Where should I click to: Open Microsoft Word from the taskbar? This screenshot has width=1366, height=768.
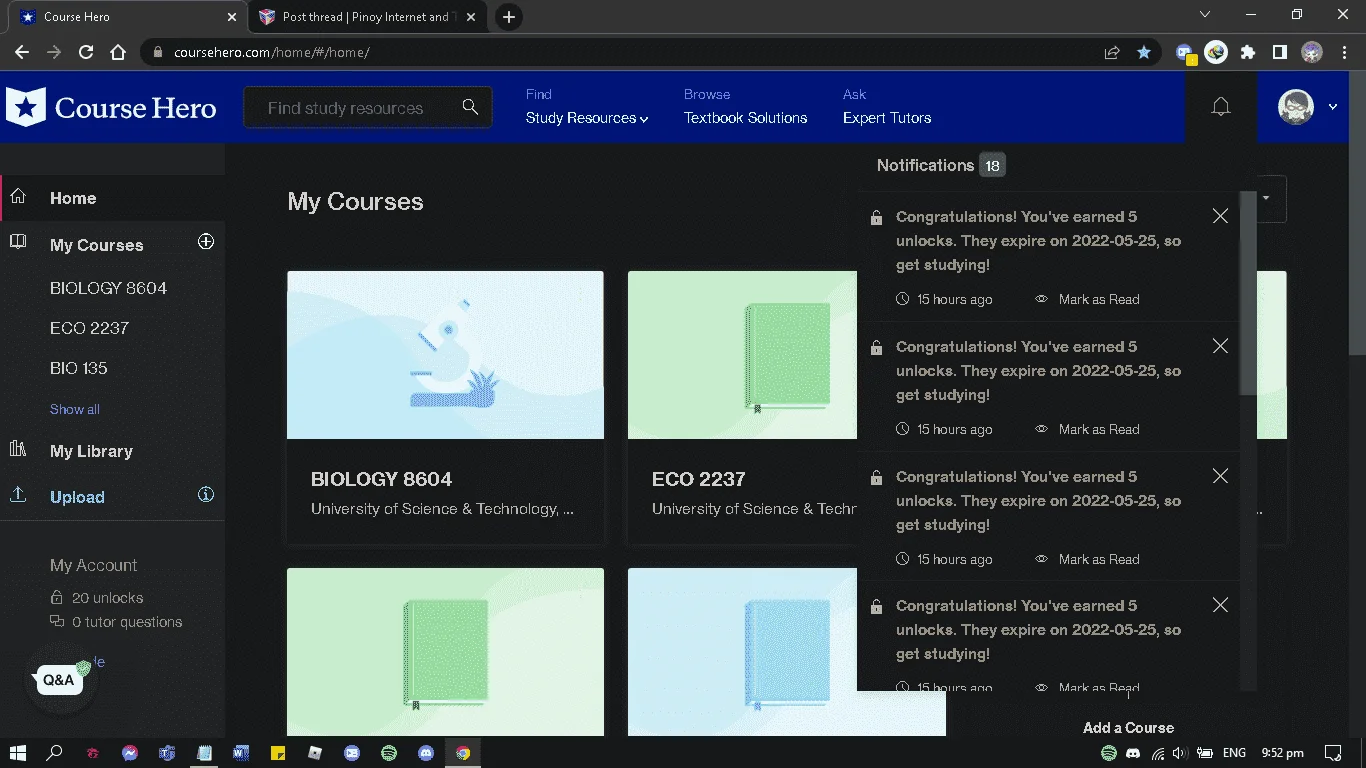click(x=241, y=753)
